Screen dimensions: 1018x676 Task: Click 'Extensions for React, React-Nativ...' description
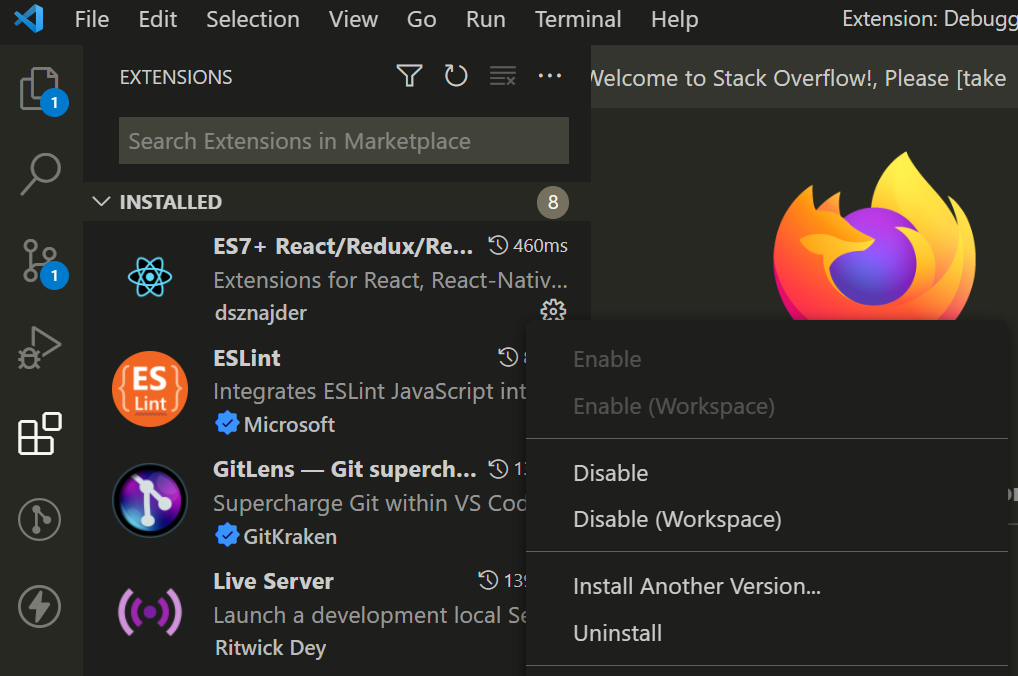click(x=390, y=281)
